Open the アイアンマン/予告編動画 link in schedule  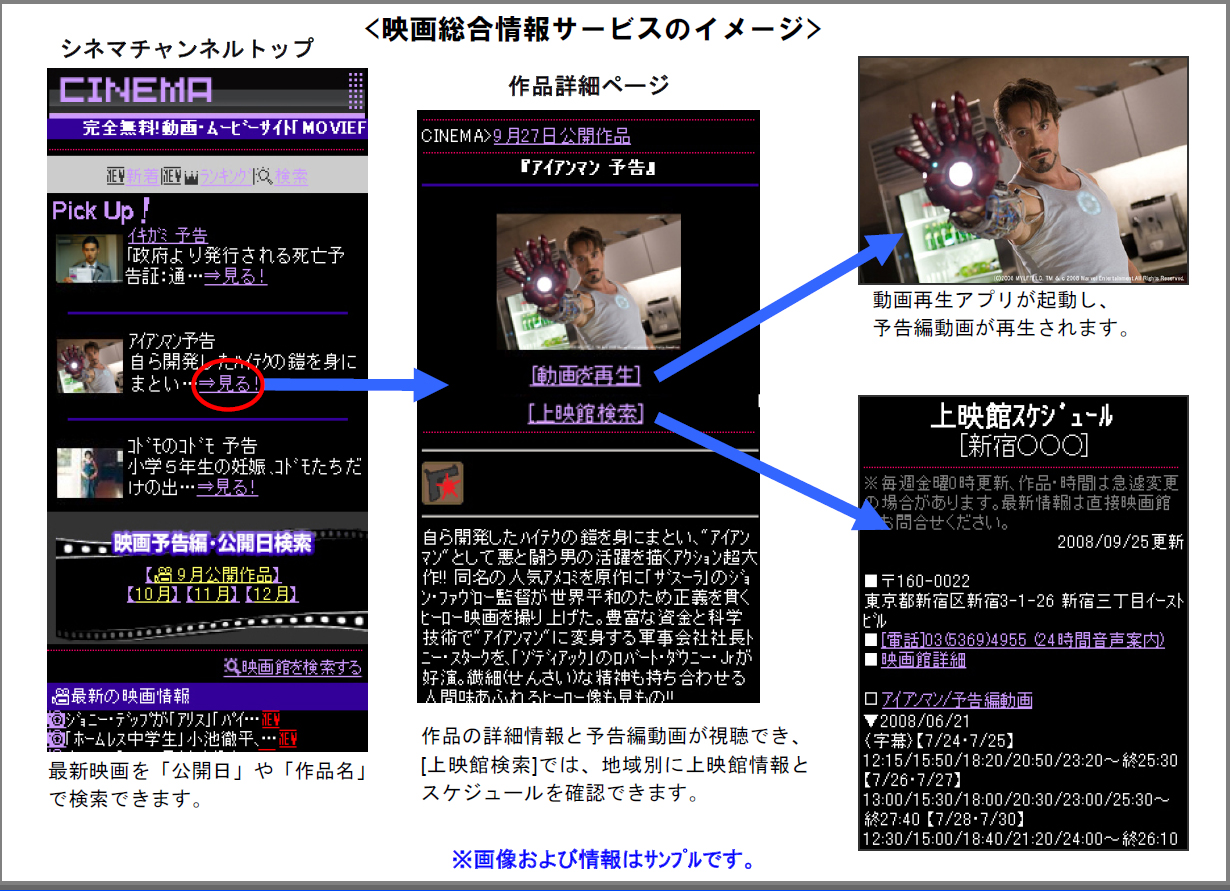956,700
